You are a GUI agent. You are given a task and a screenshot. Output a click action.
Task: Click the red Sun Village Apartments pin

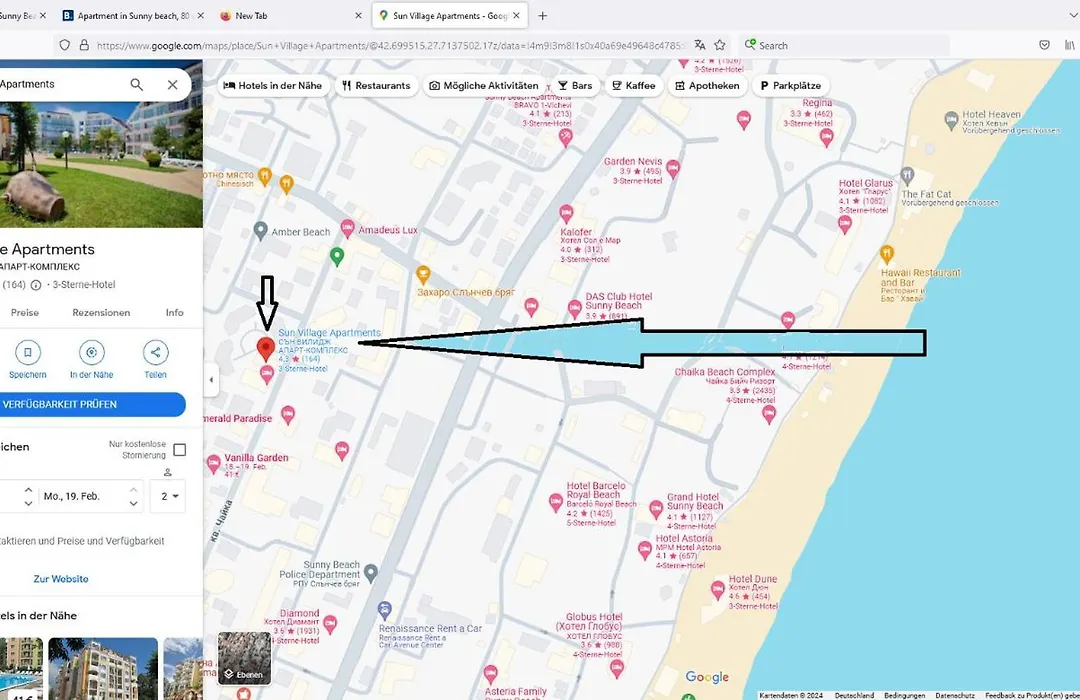[x=265, y=349]
